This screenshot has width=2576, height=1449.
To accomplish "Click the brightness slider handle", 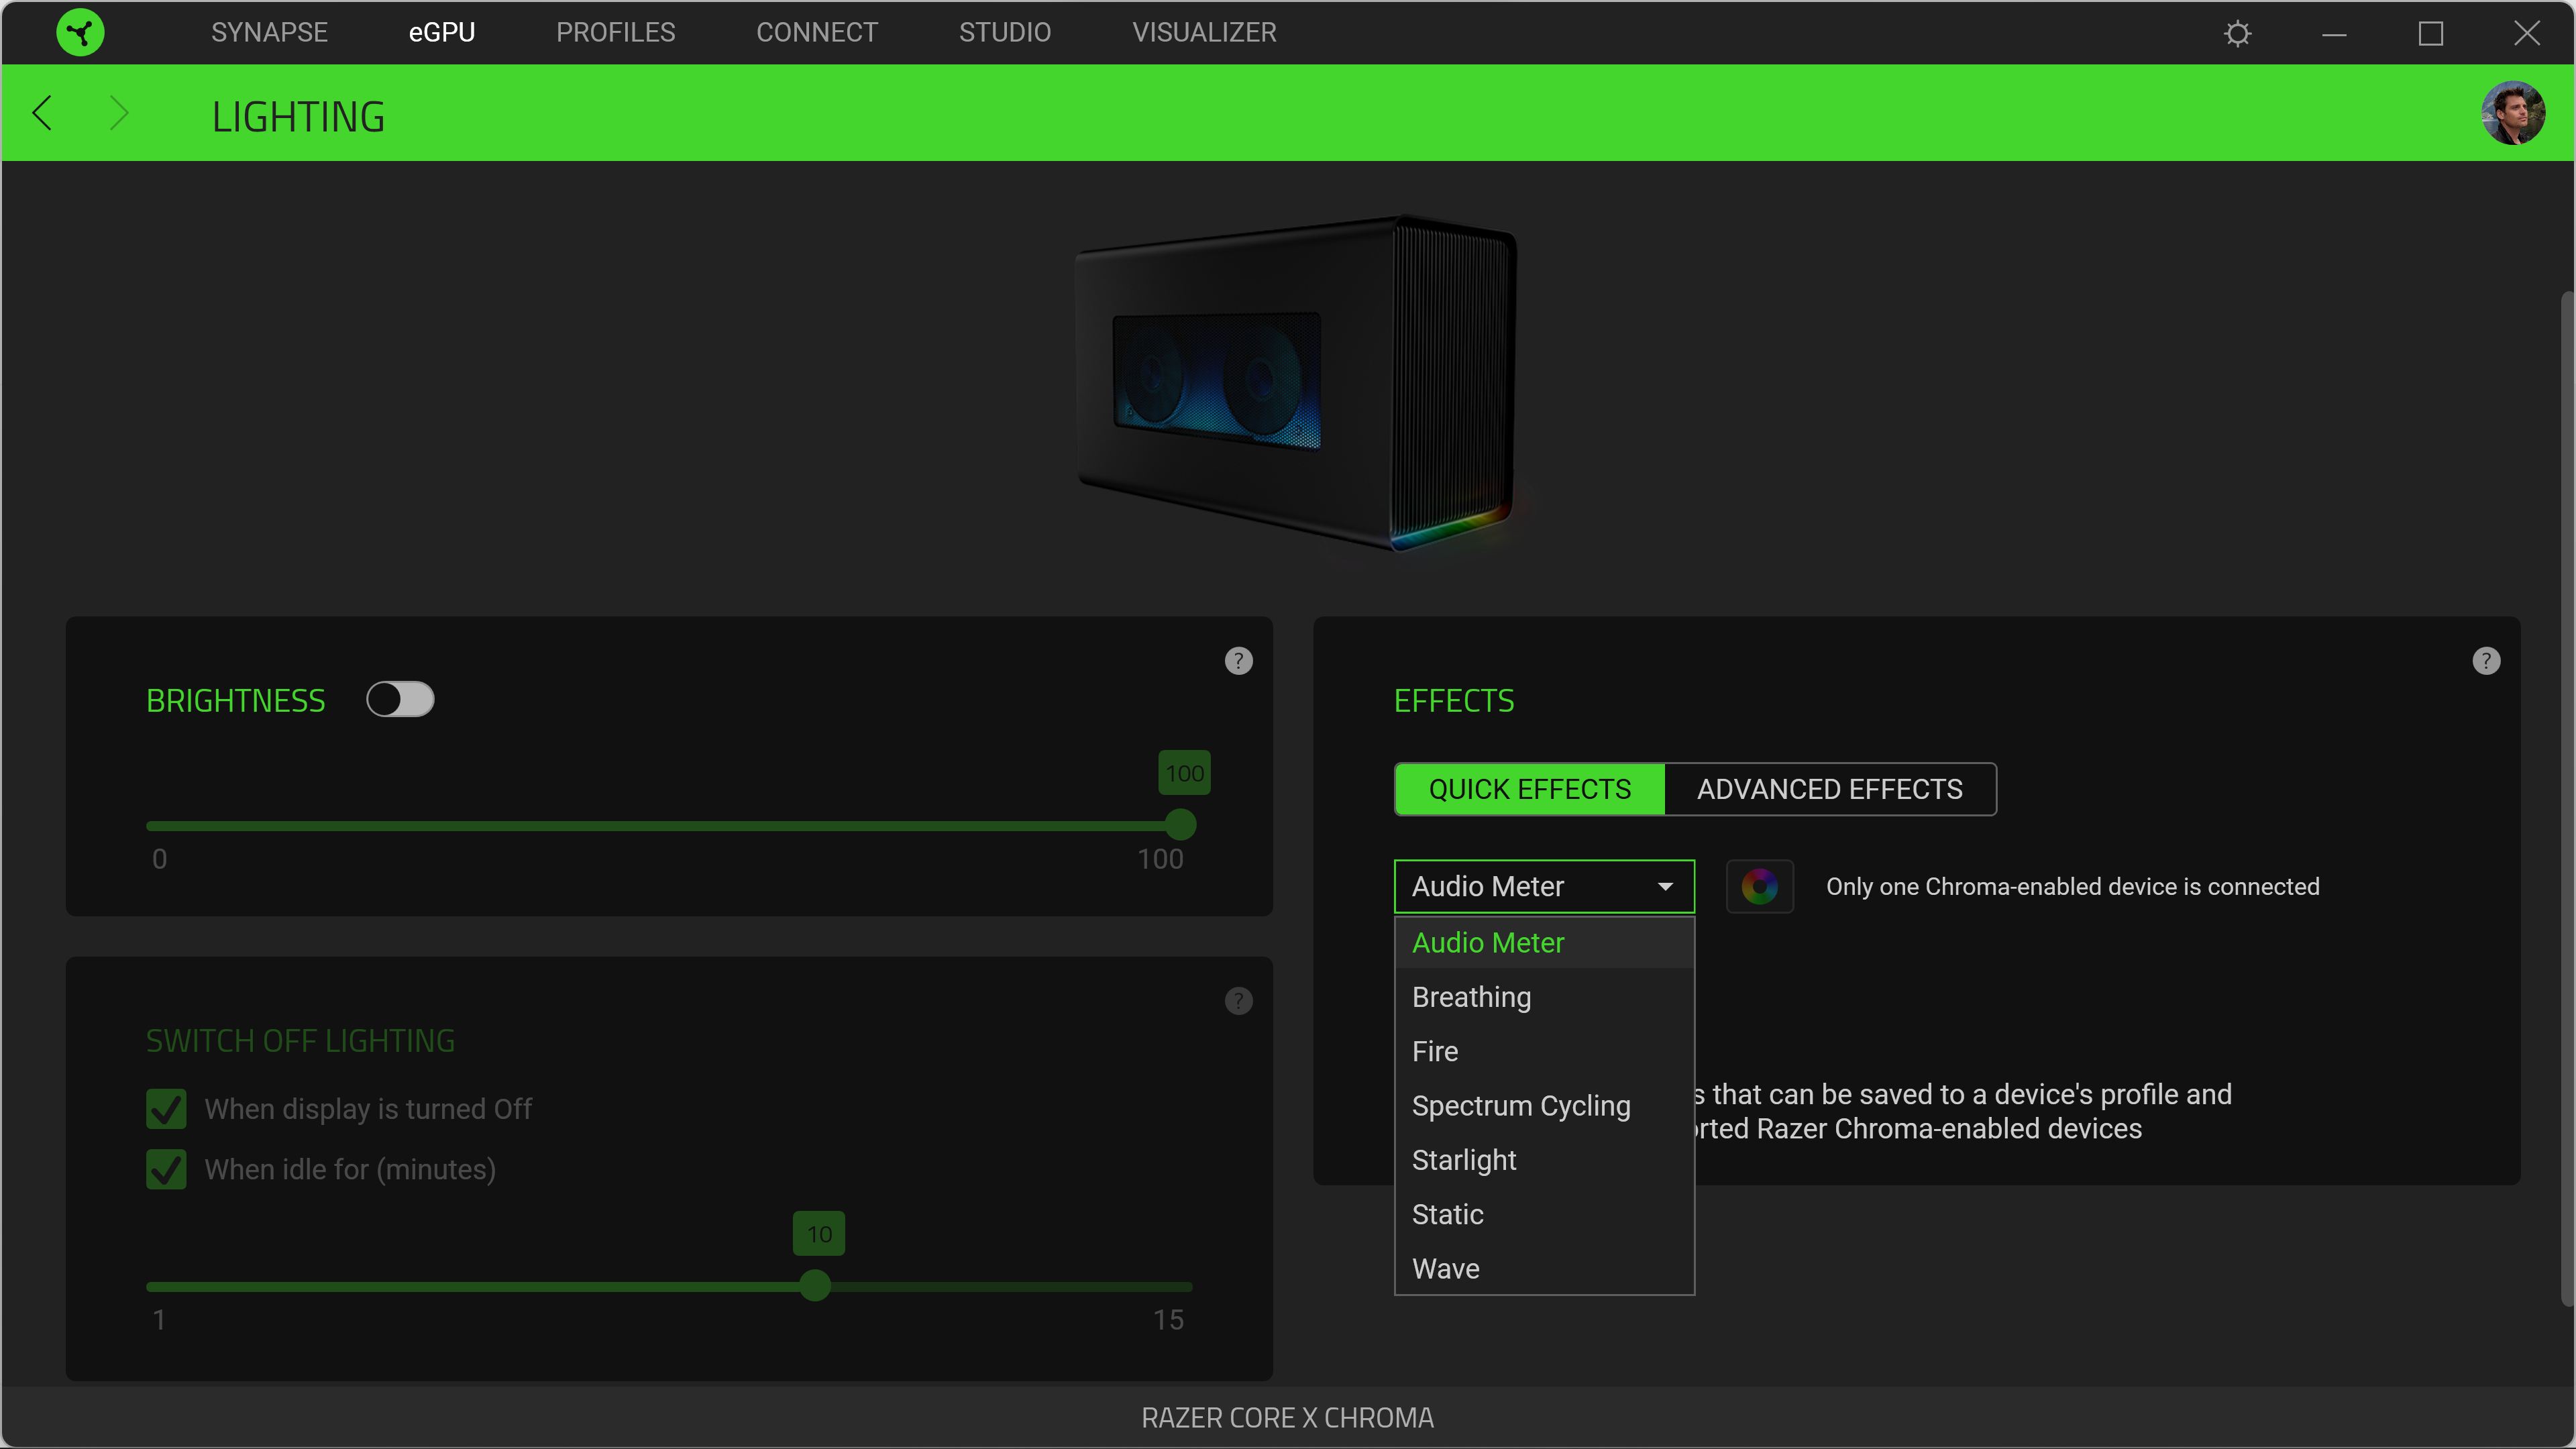I will 1180,825.
